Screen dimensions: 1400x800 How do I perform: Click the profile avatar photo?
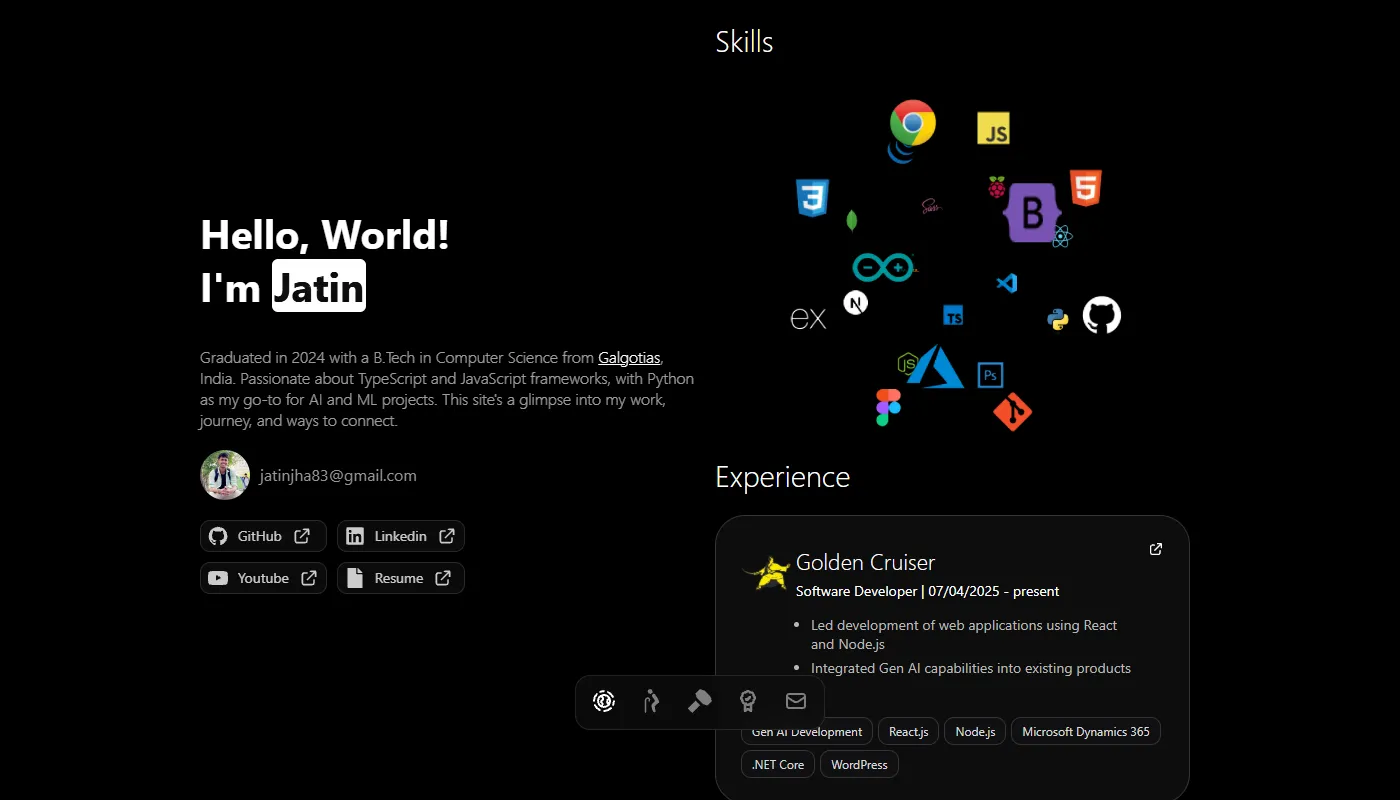(225, 475)
